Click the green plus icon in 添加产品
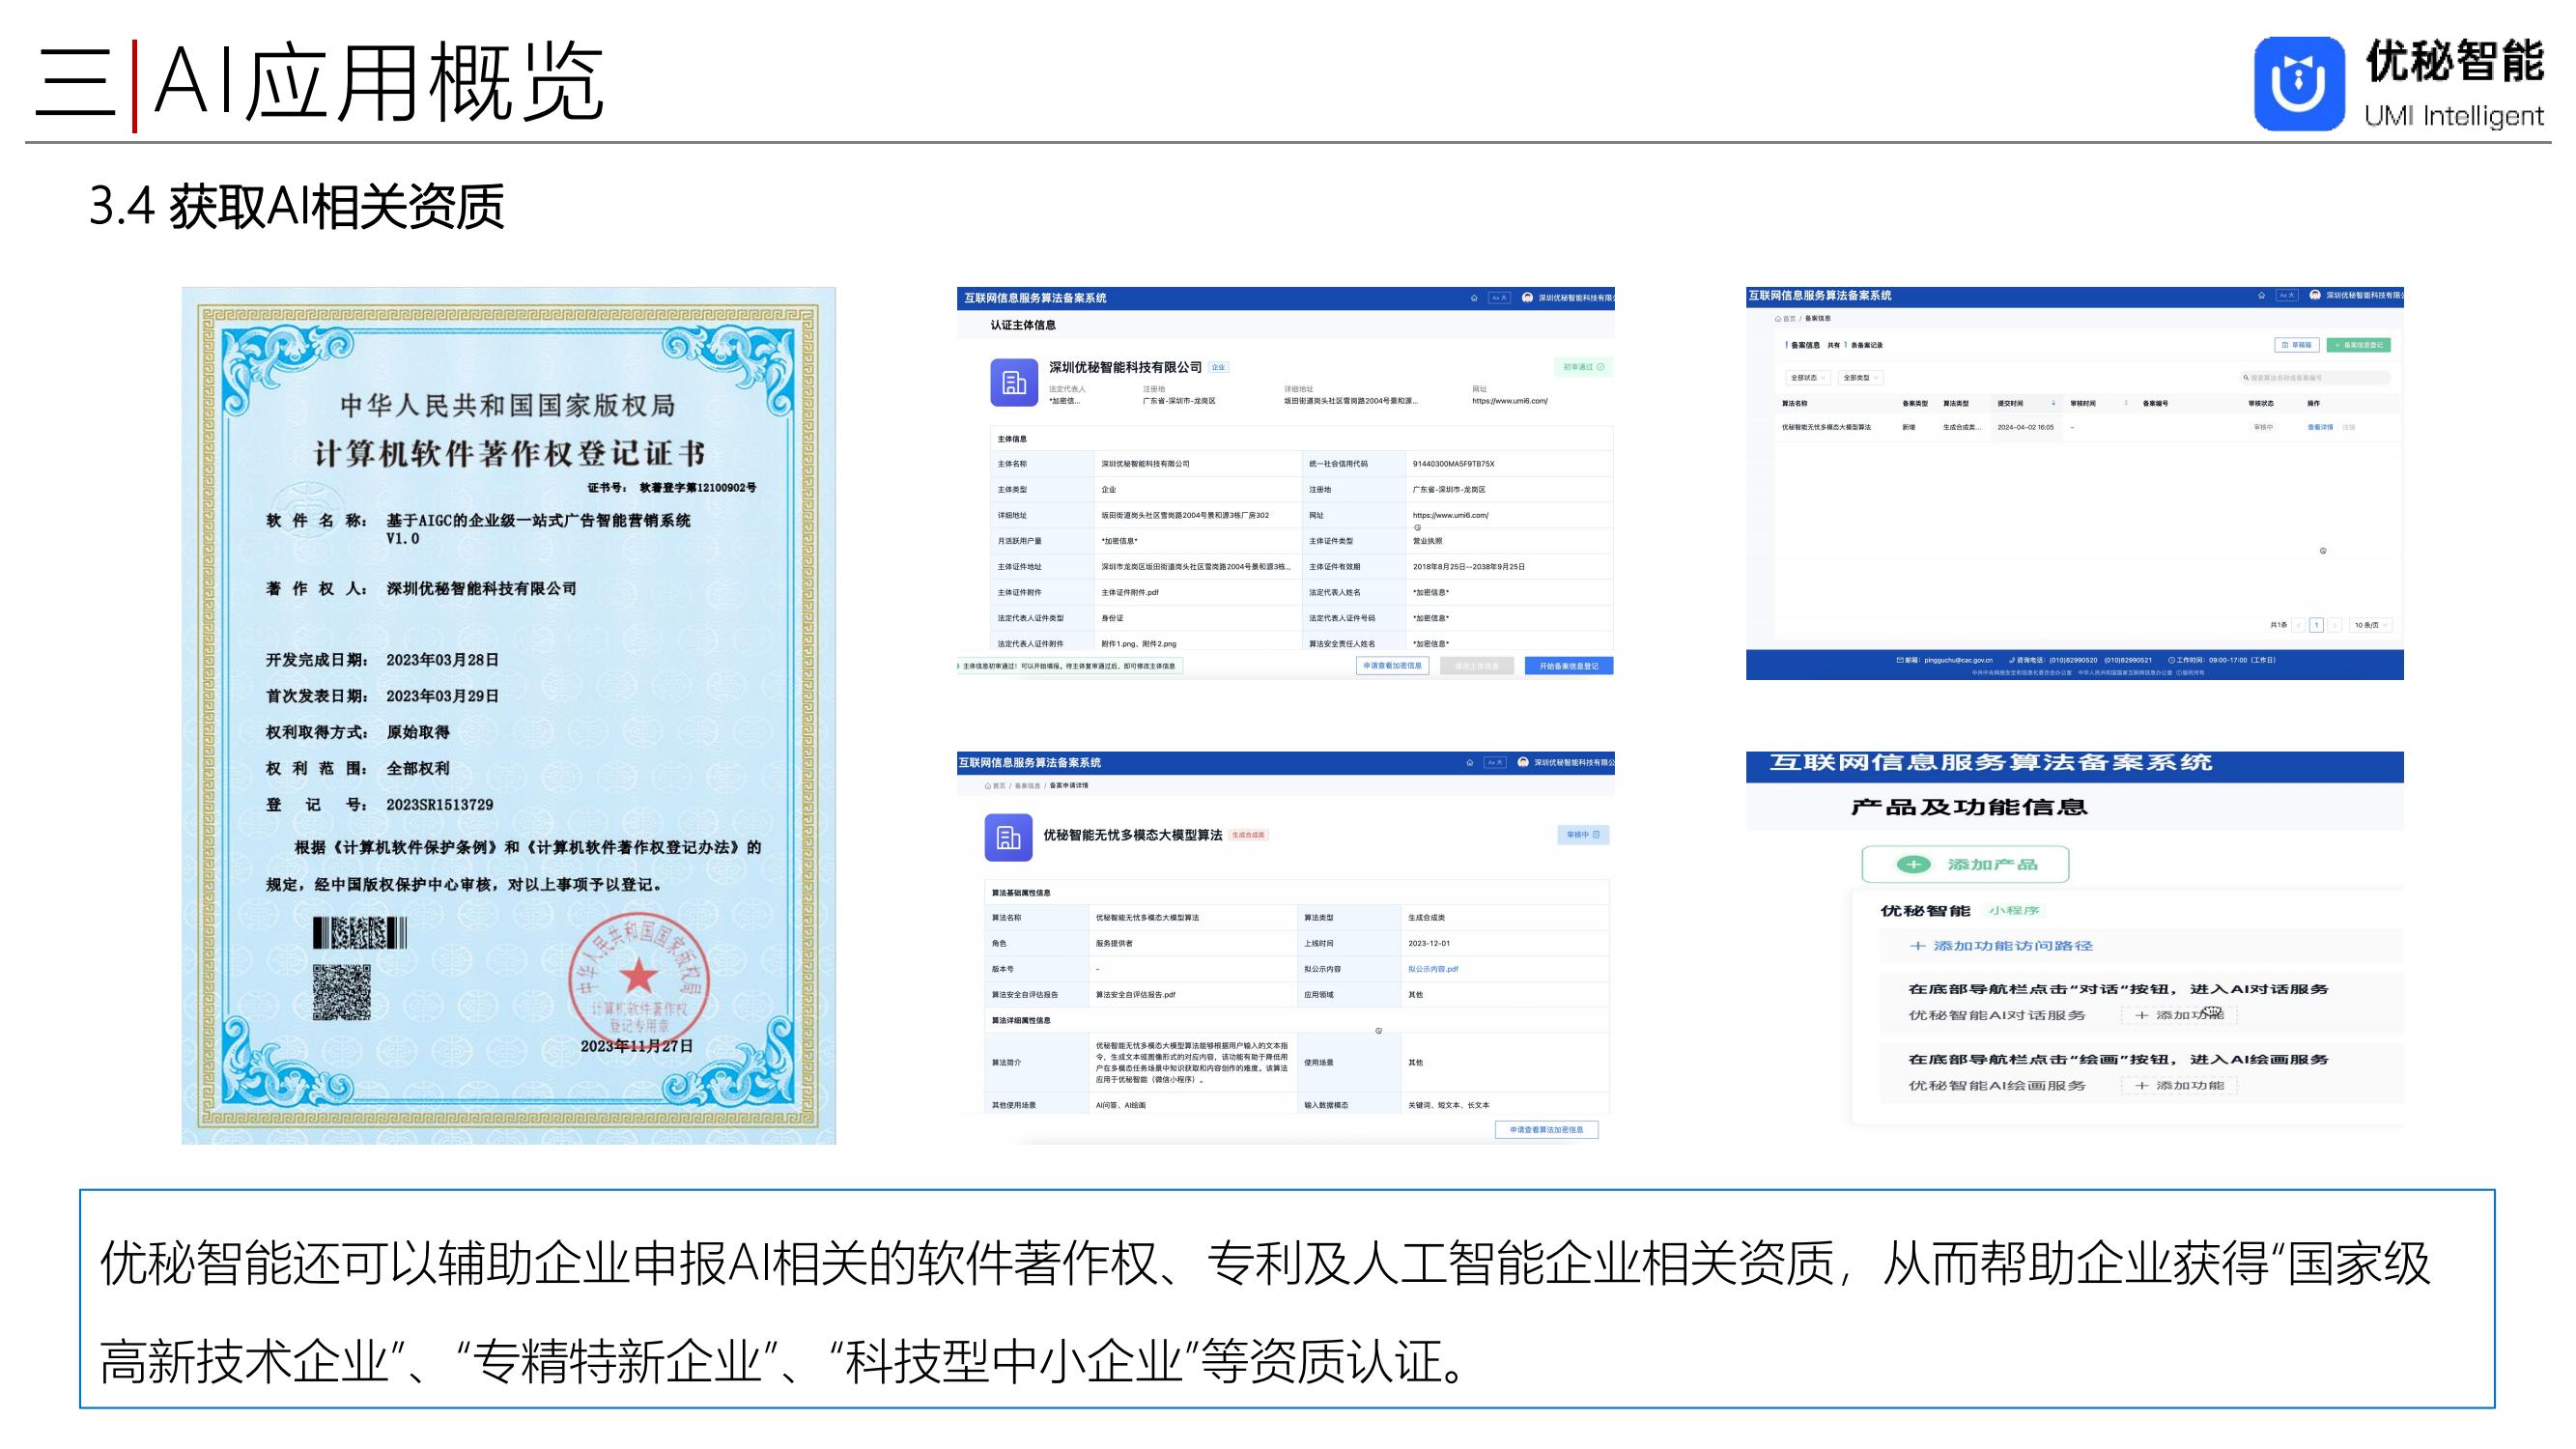The width and height of the screenshot is (2576, 1449). (1914, 864)
